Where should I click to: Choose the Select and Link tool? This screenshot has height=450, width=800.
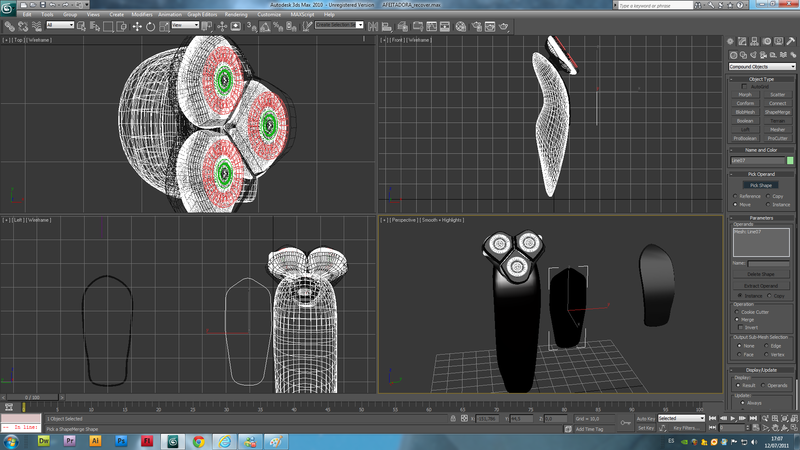[9, 27]
